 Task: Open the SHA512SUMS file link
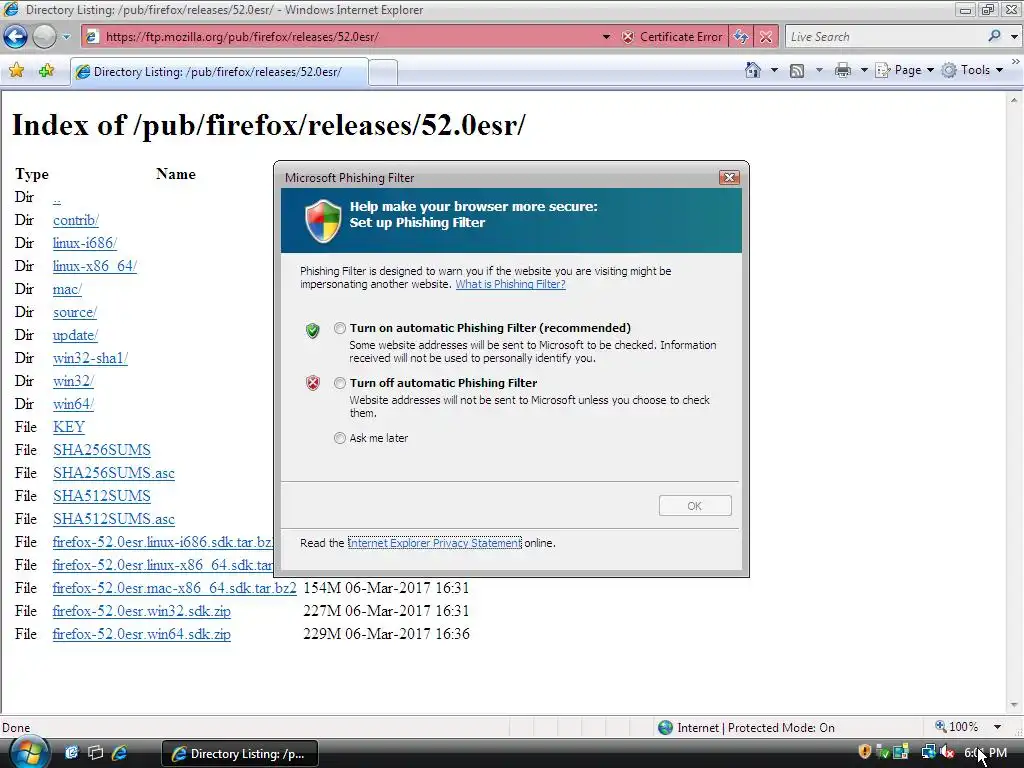click(102, 496)
